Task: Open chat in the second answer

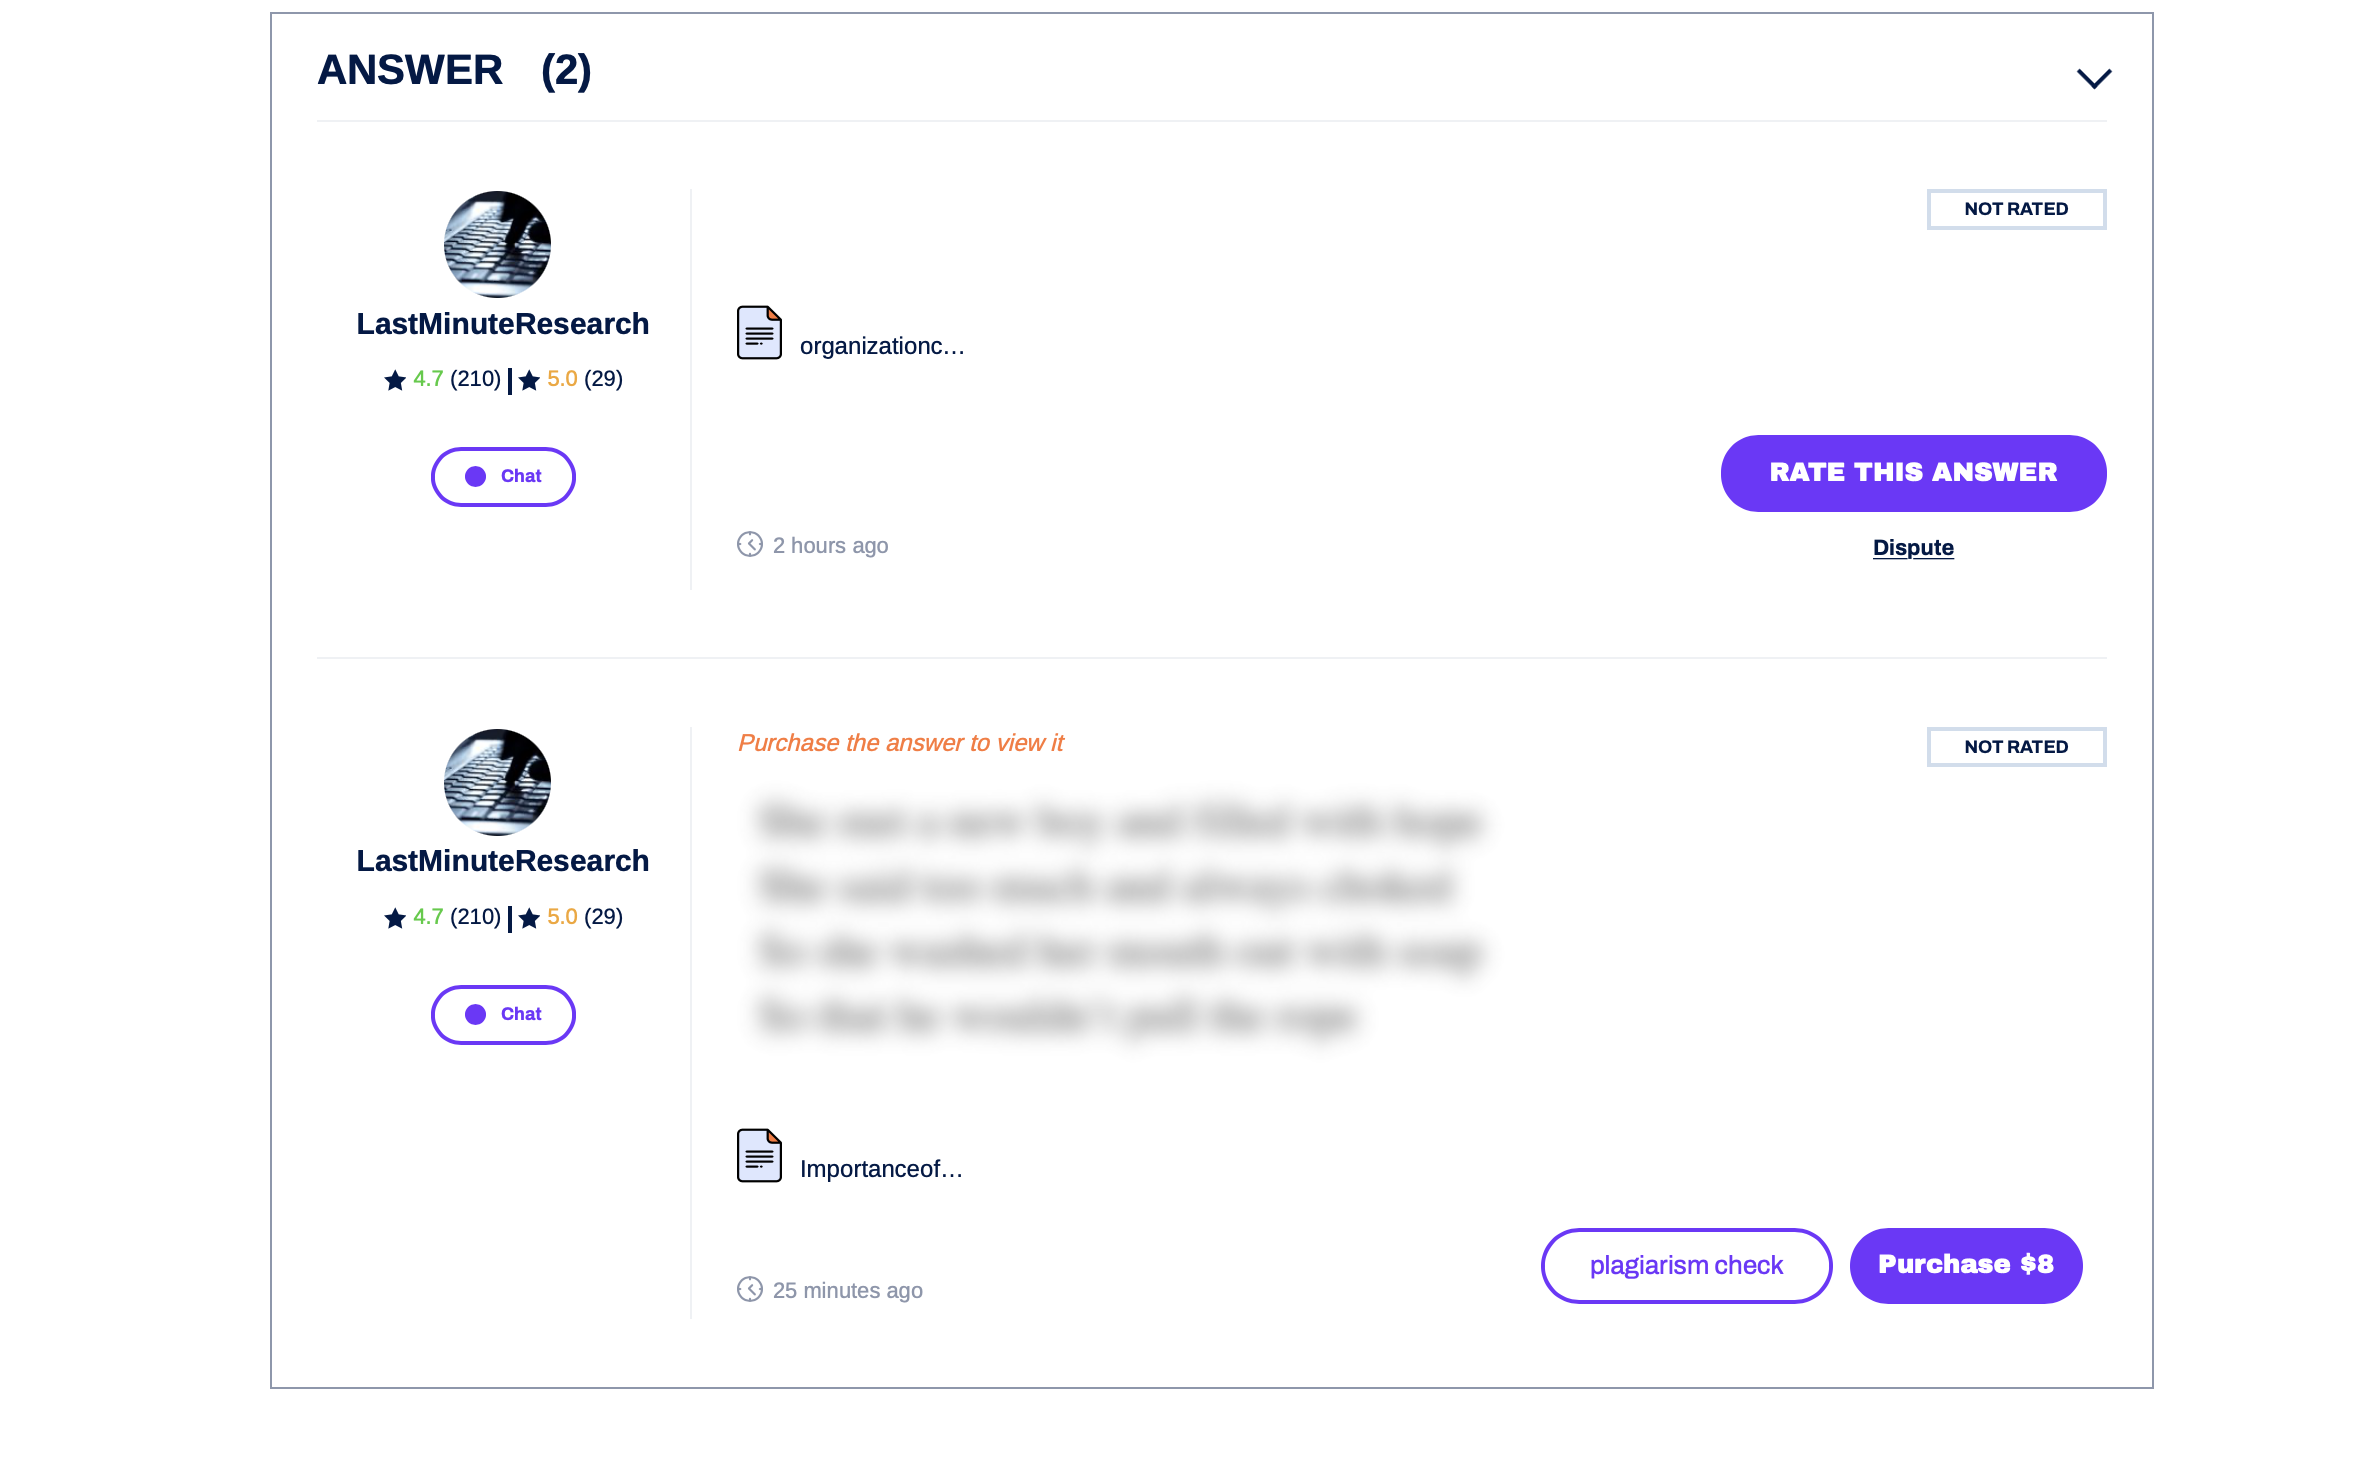Action: click(503, 1014)
